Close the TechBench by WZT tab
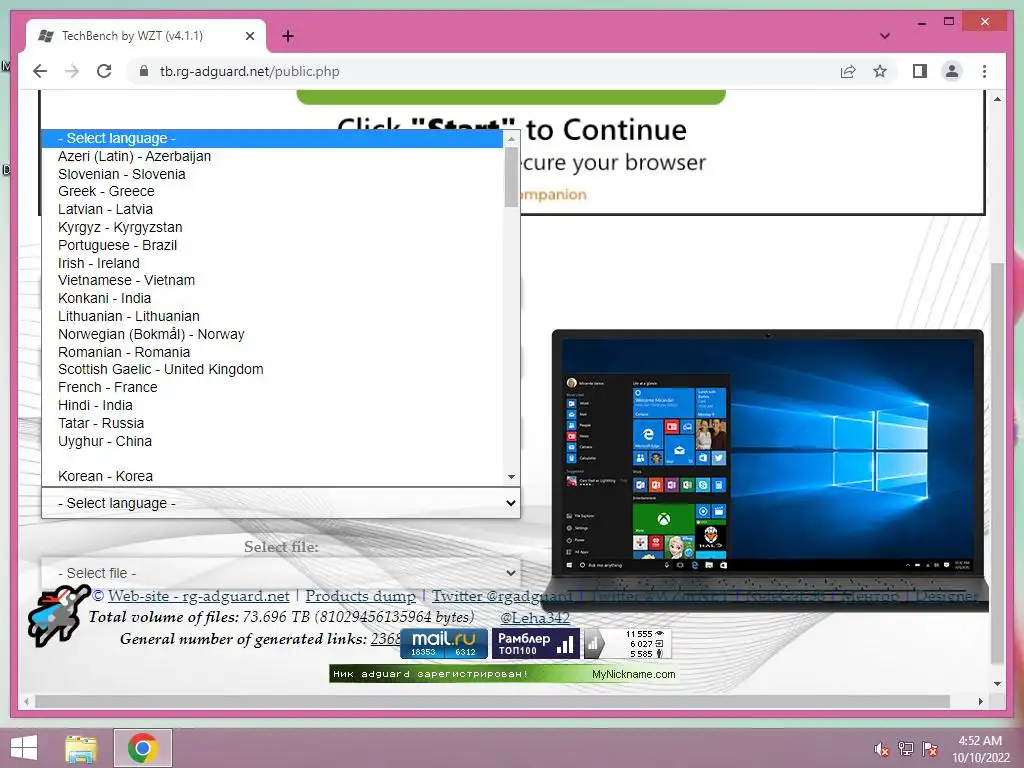The image size is (1024, 768). coord(249,36)
